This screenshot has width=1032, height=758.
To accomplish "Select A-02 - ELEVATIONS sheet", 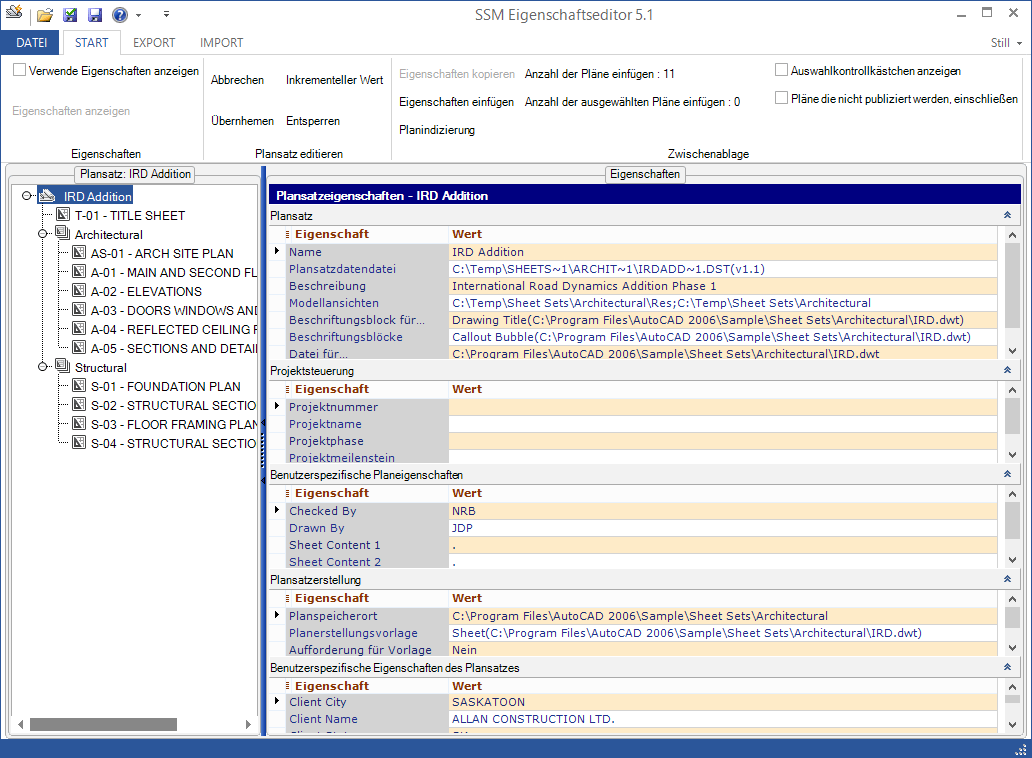I will [x=146, y=291].
